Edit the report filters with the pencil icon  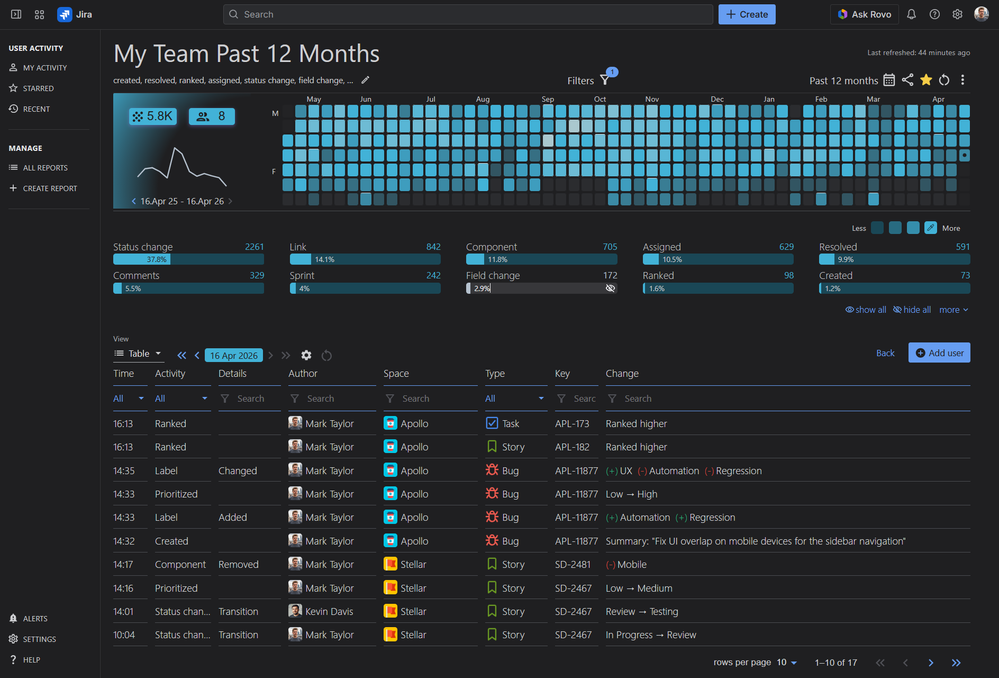[x=364, y=80]
